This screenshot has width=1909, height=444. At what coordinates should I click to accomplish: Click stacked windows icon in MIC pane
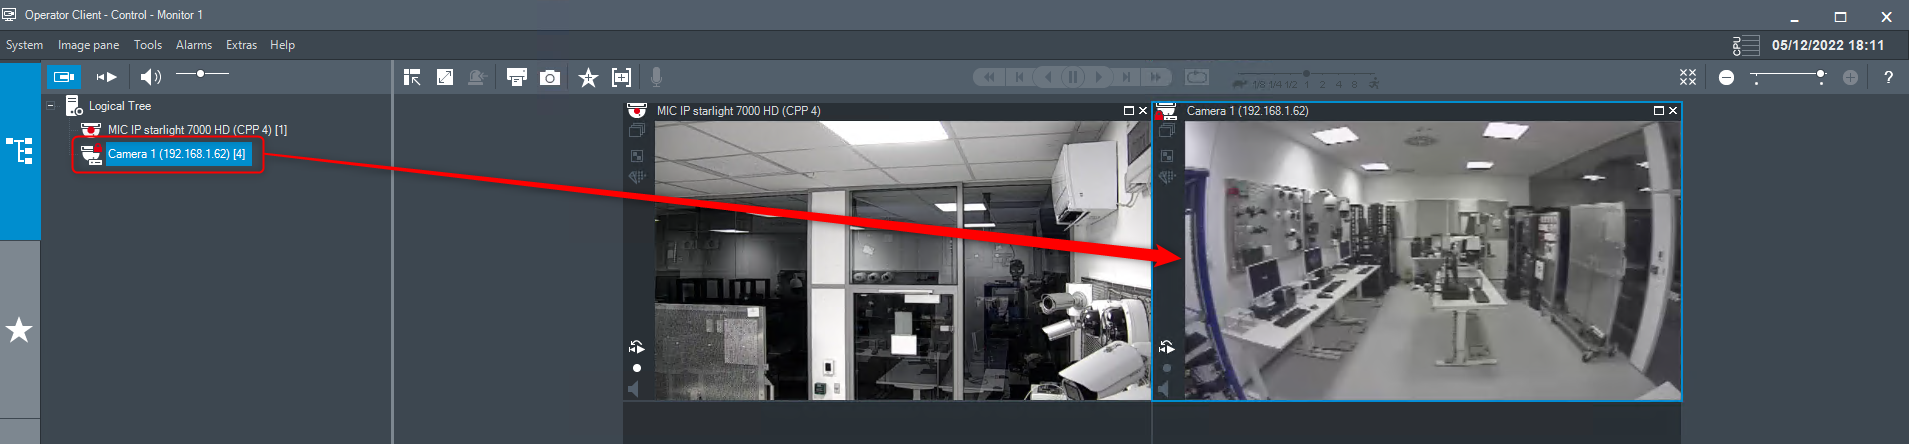[637, 131]
